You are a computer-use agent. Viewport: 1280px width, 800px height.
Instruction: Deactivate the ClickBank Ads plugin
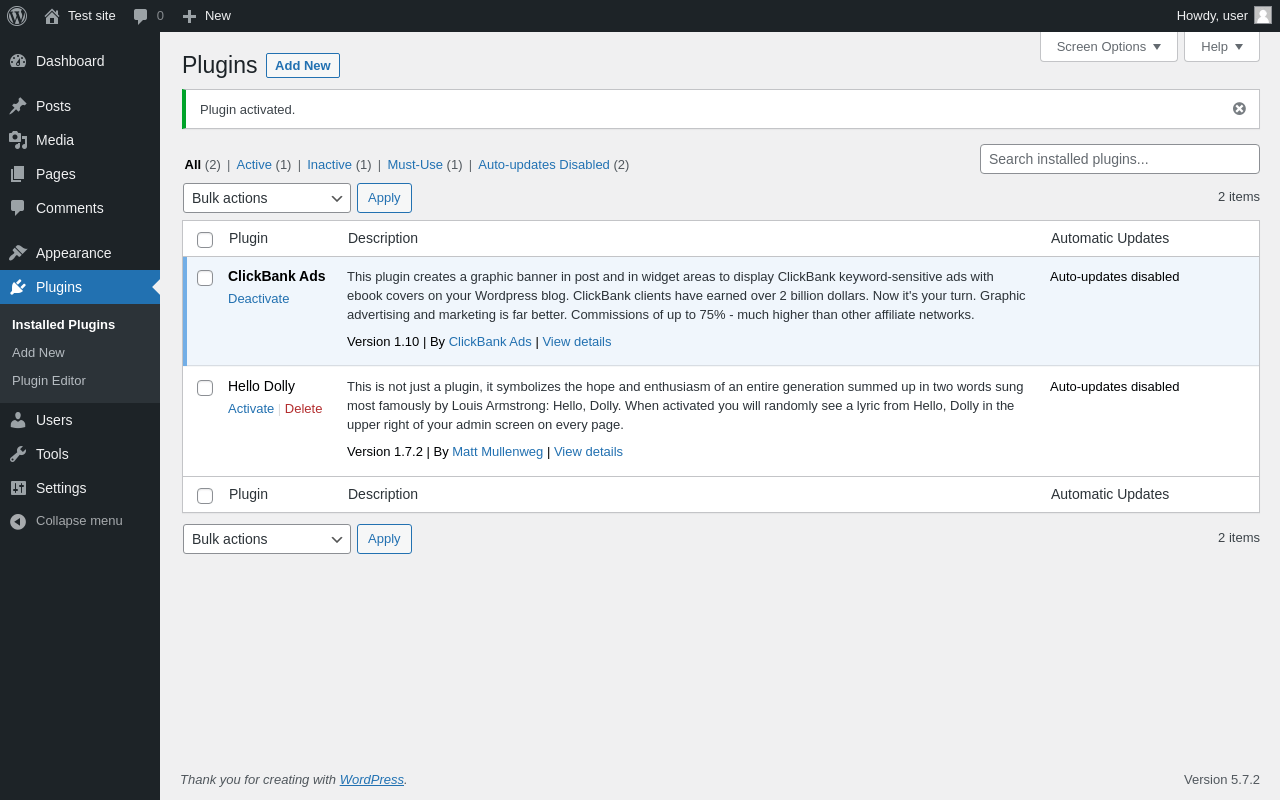(258, 299)
